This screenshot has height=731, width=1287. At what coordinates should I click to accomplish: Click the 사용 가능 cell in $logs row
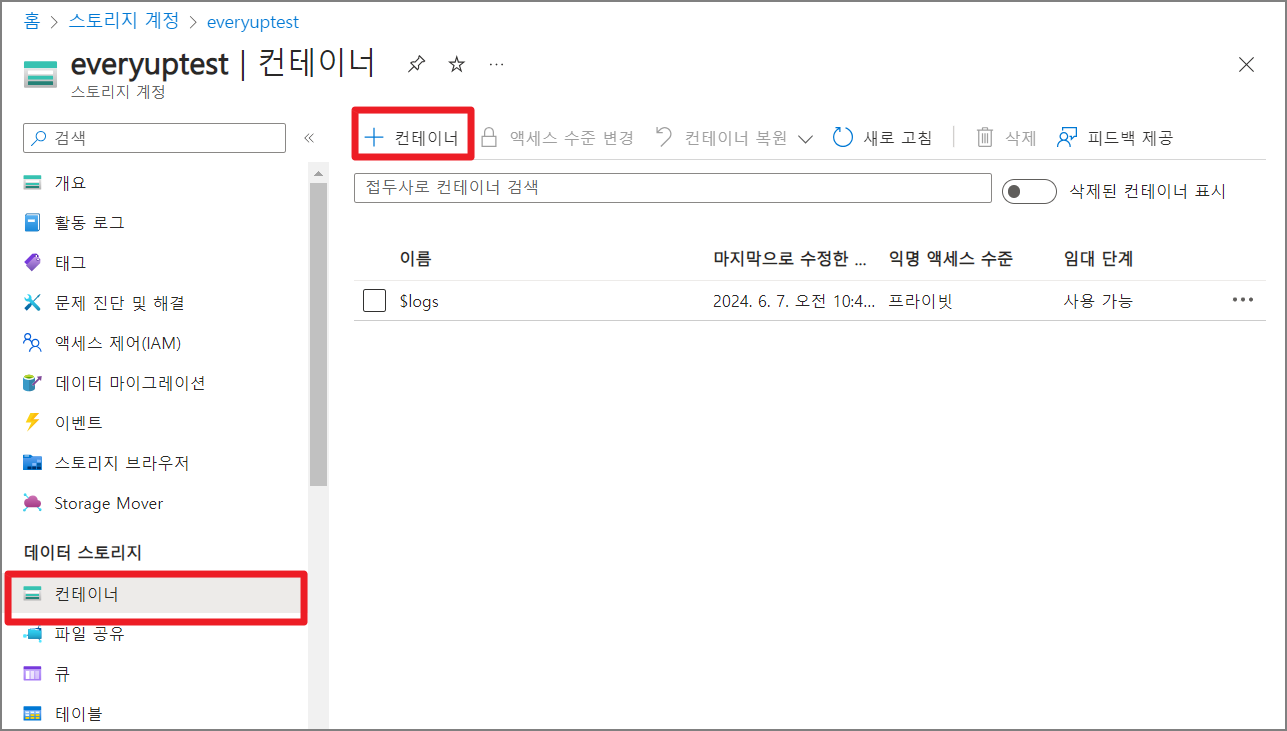click(x=1098, y=301)
